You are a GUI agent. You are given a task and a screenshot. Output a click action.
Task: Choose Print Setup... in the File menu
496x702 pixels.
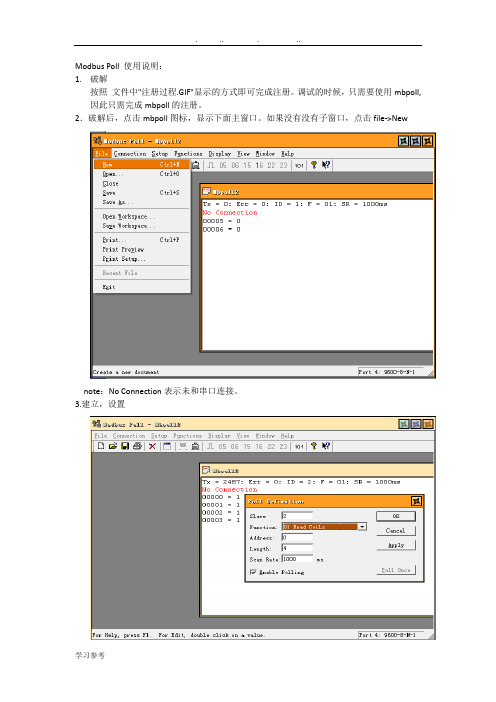tap(142, 259)
